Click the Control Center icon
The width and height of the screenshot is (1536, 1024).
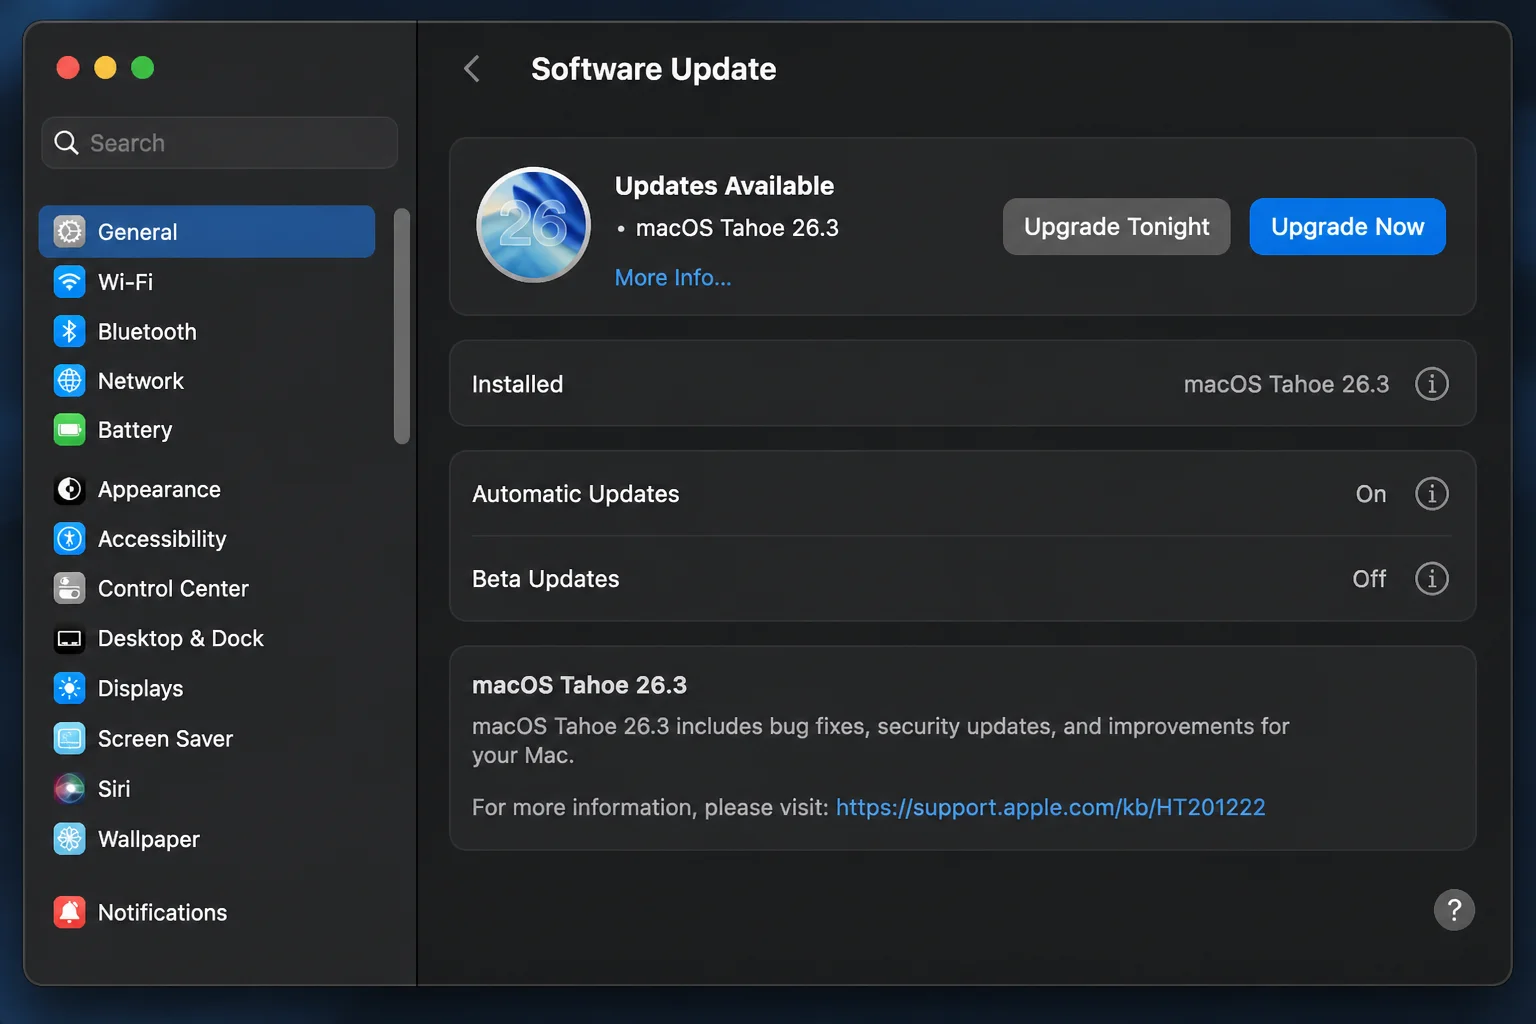pyautogui.click(x=69, y=588)
